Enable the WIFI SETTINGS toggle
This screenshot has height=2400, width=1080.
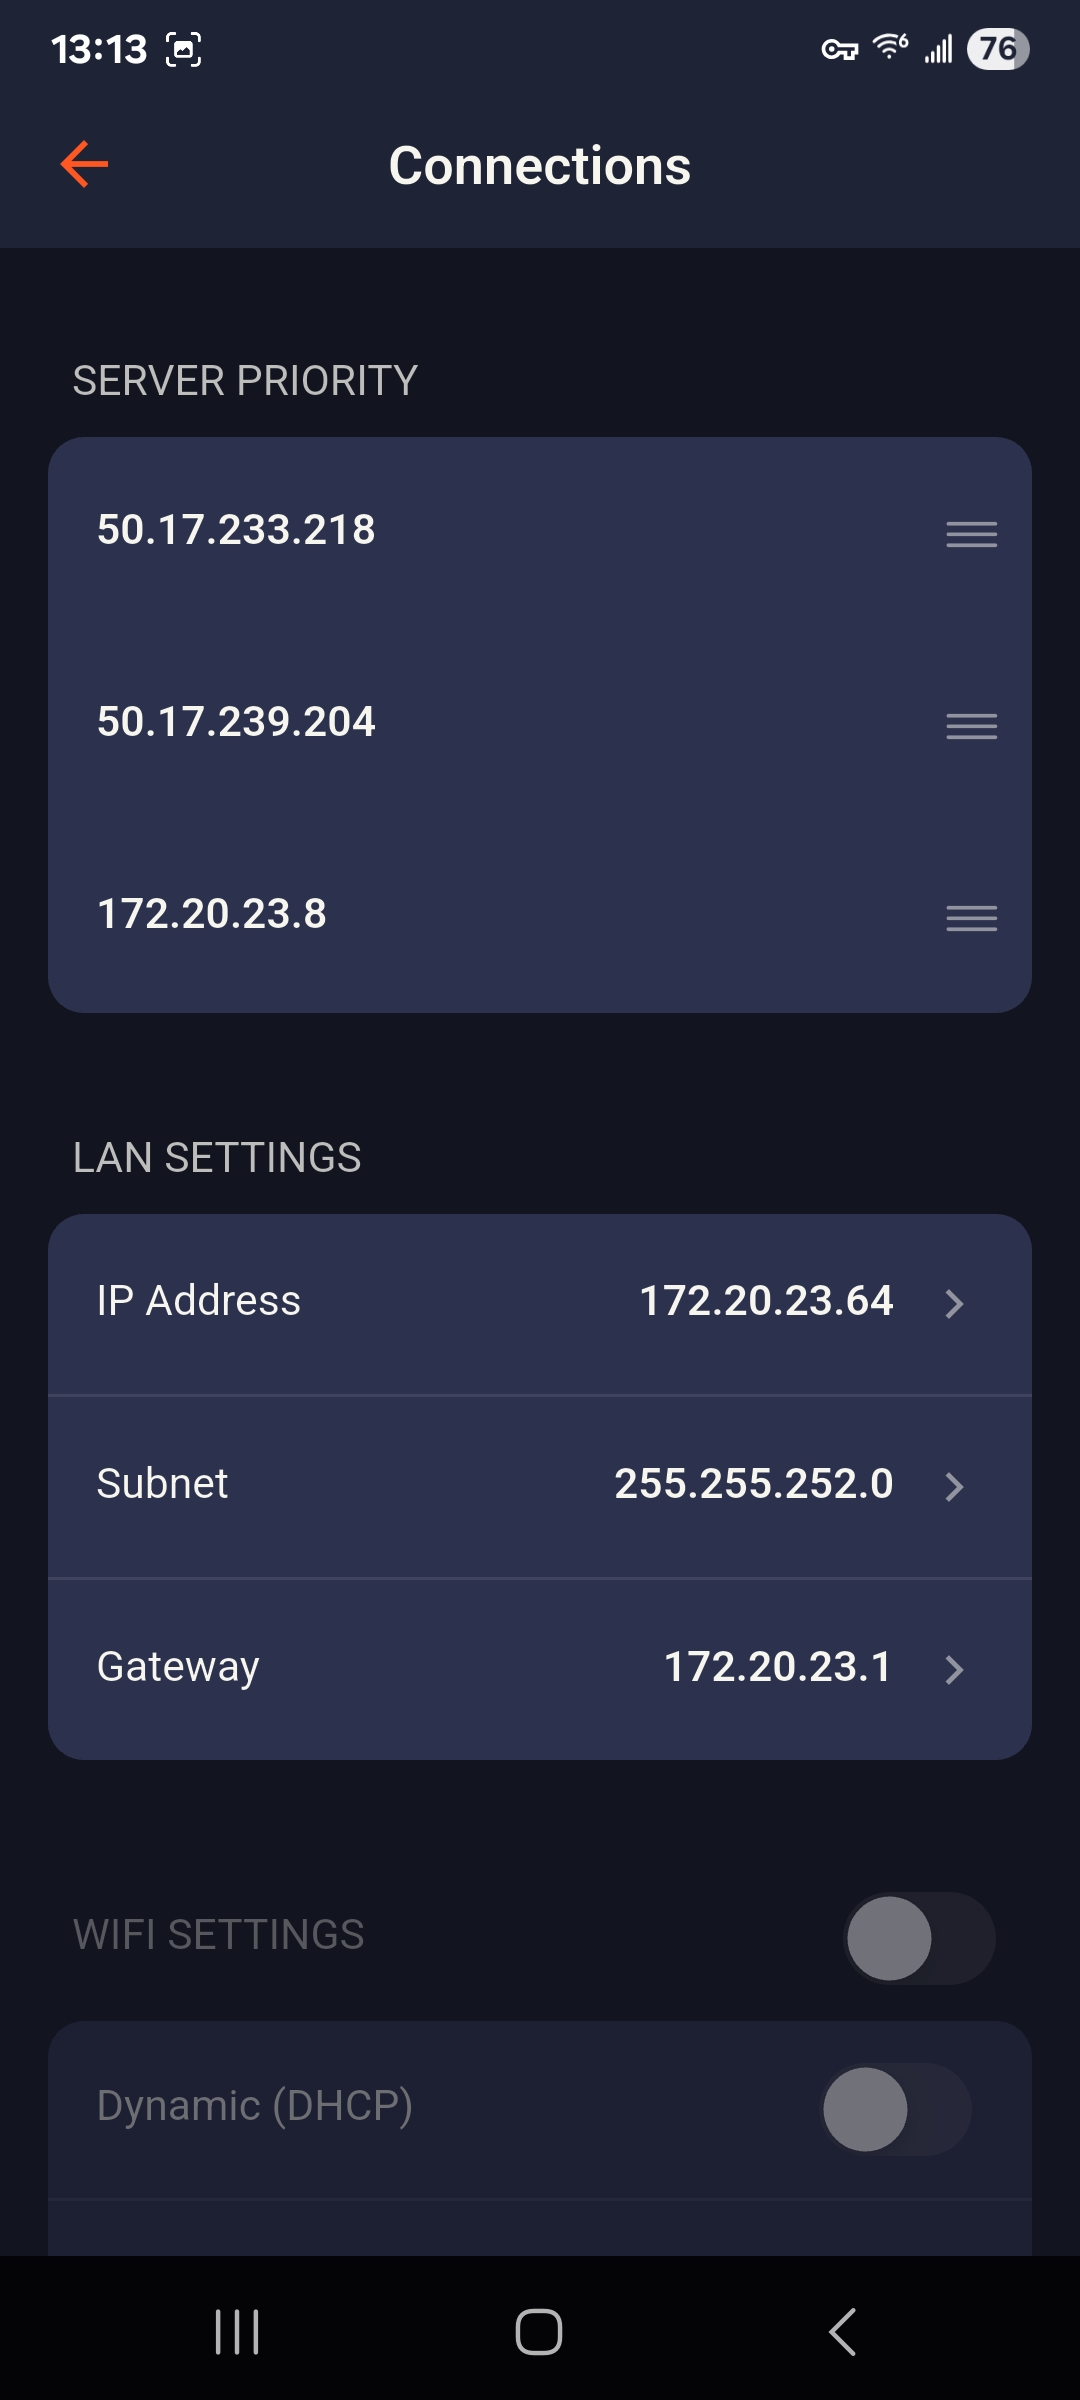919,1938
